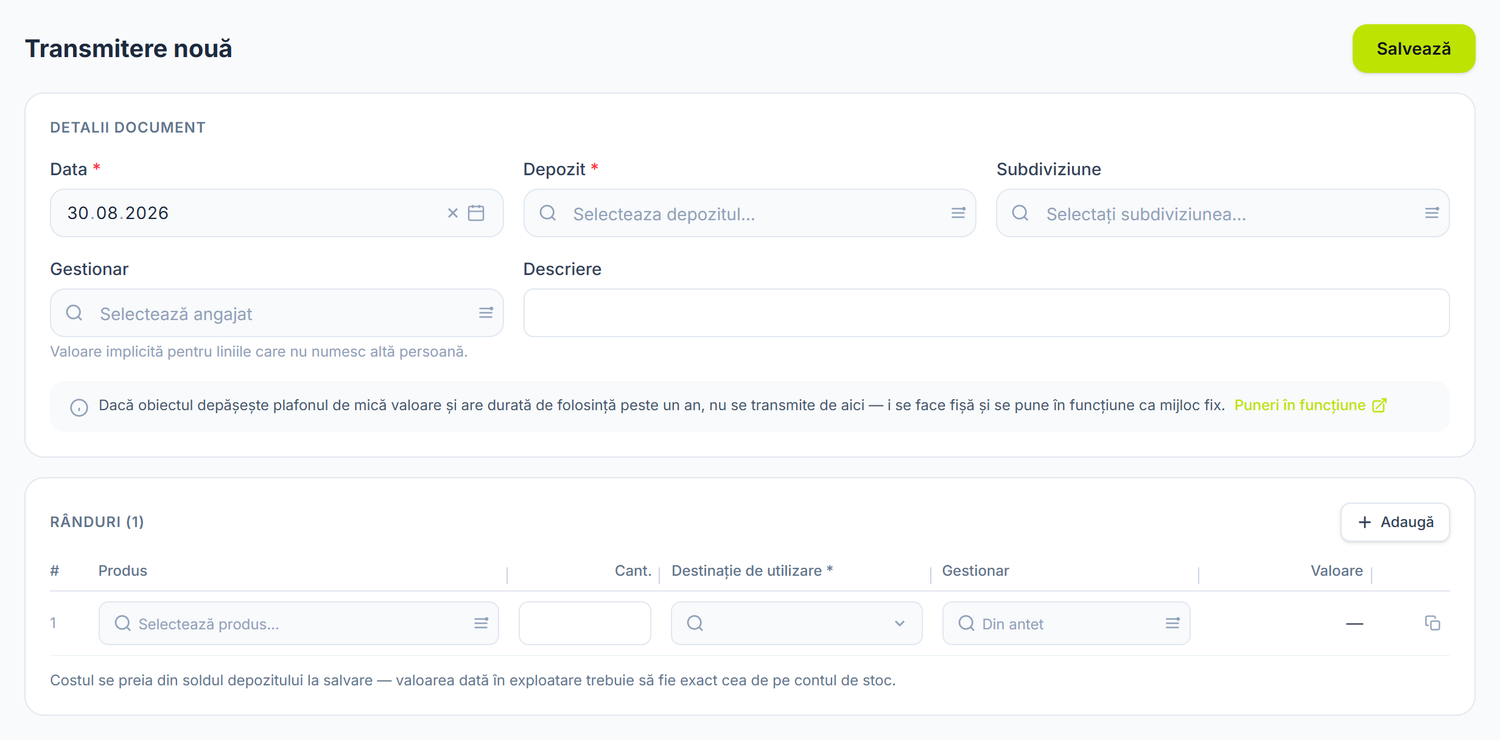Viewport: 1500px width, 740px height.
Task: Click the search icon in Depozit field
Action: (548, 213)
